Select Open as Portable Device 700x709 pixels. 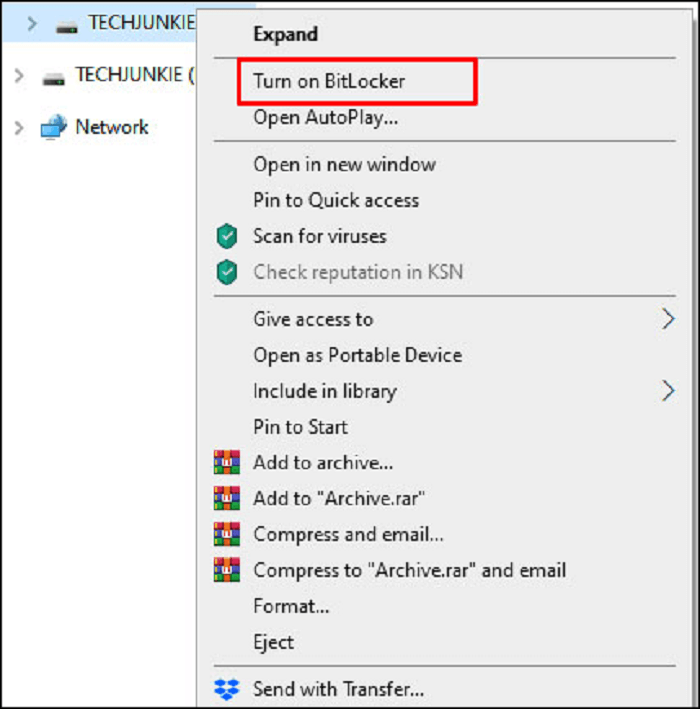tap(358, 355)
